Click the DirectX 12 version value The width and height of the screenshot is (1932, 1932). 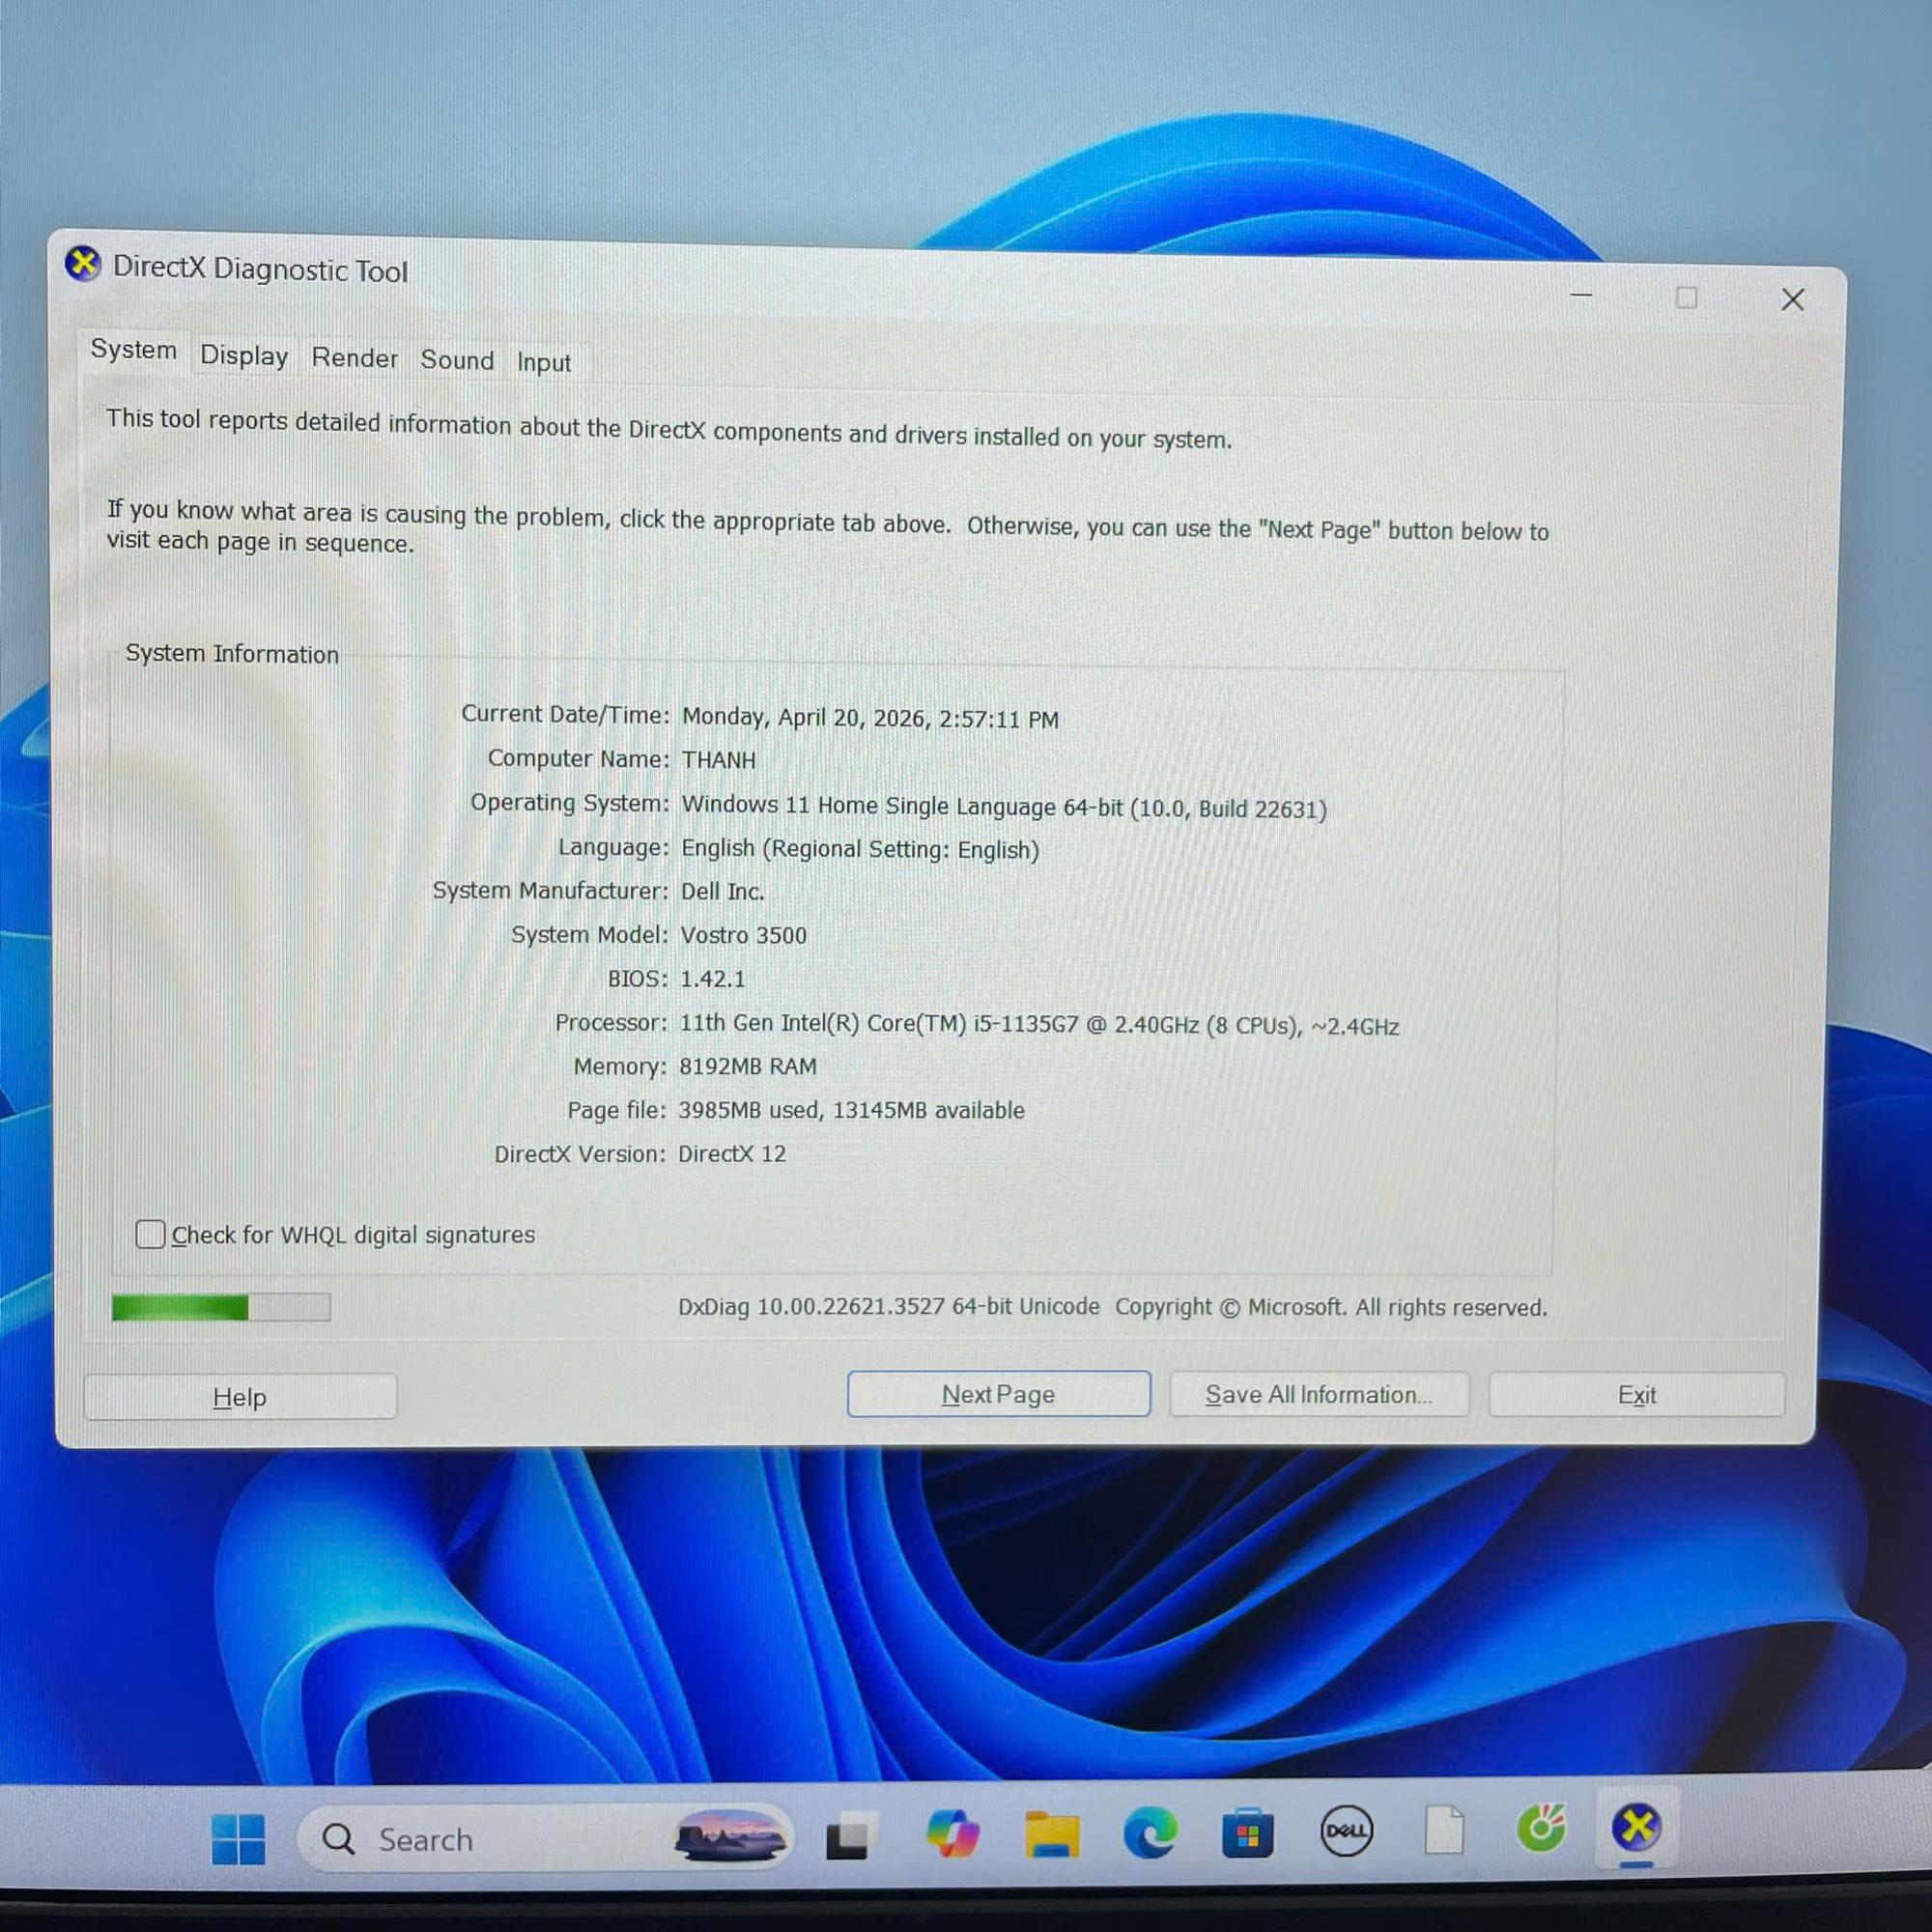coord(731,1153)
